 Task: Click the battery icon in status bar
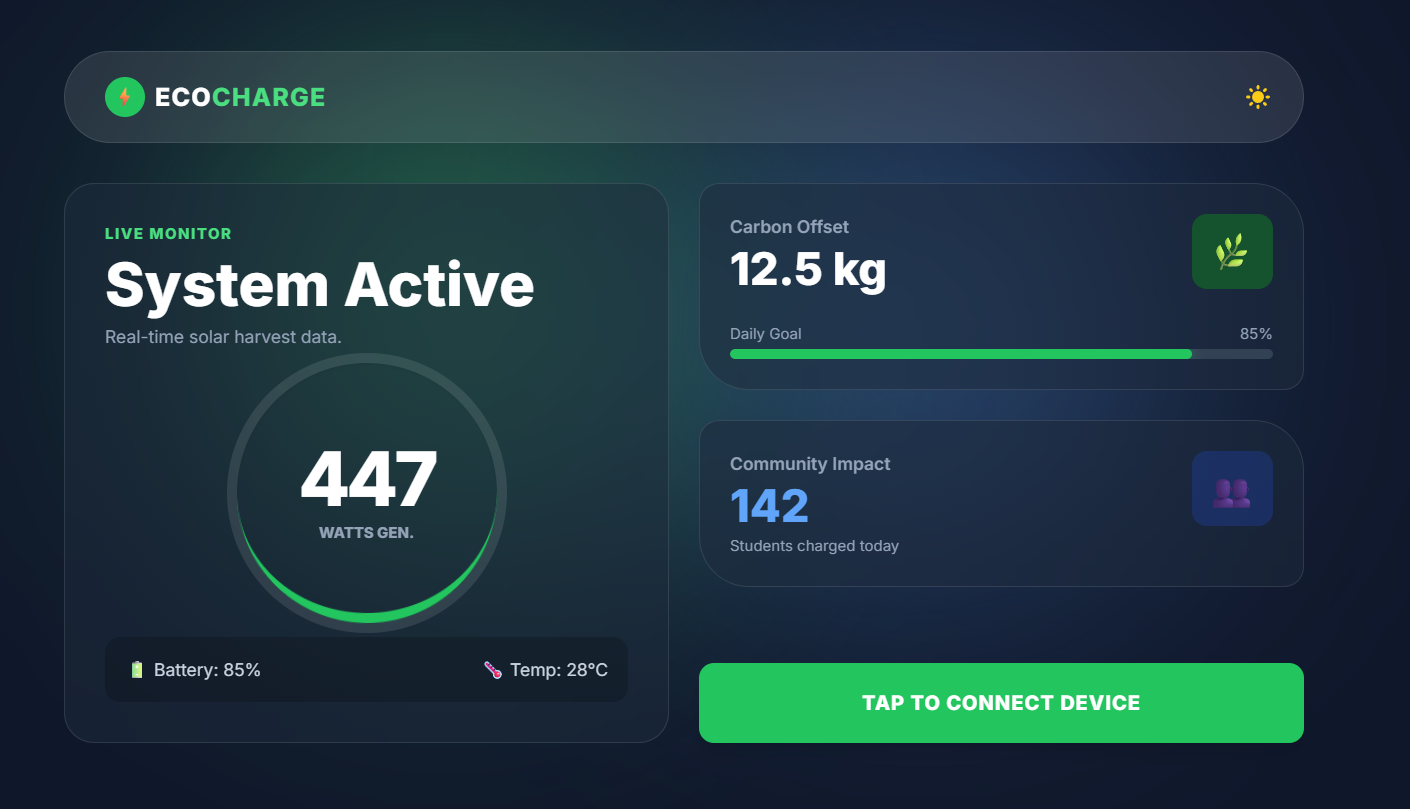click(x=137, y=670)
